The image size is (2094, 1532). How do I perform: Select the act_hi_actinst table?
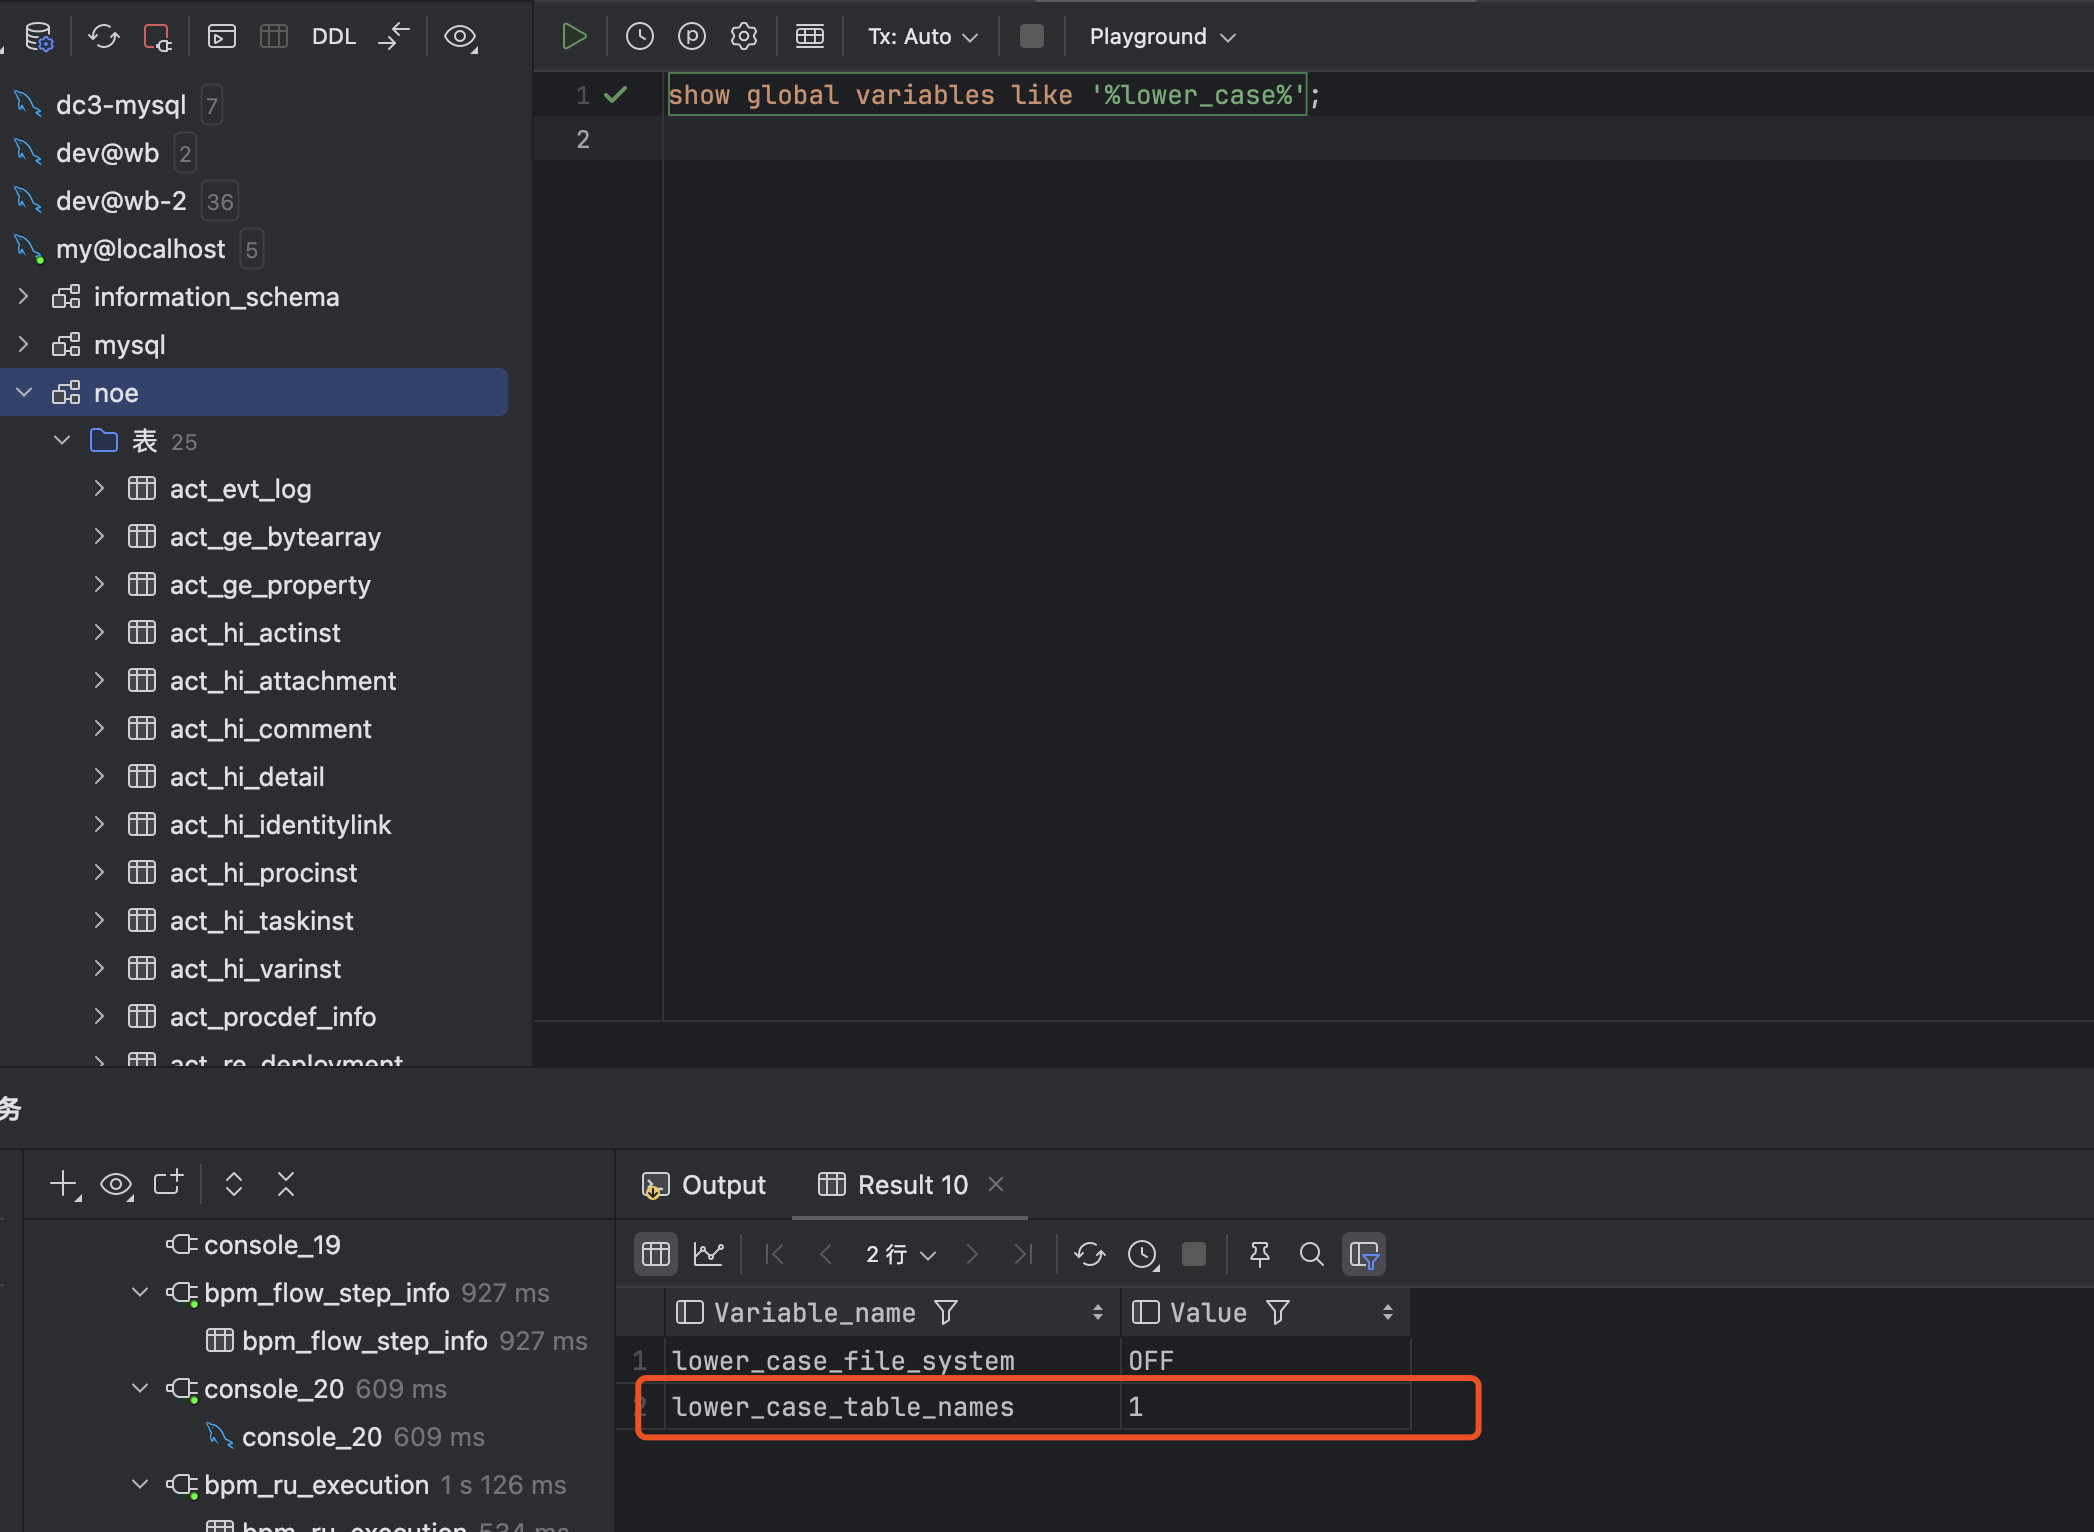(255, 633)
